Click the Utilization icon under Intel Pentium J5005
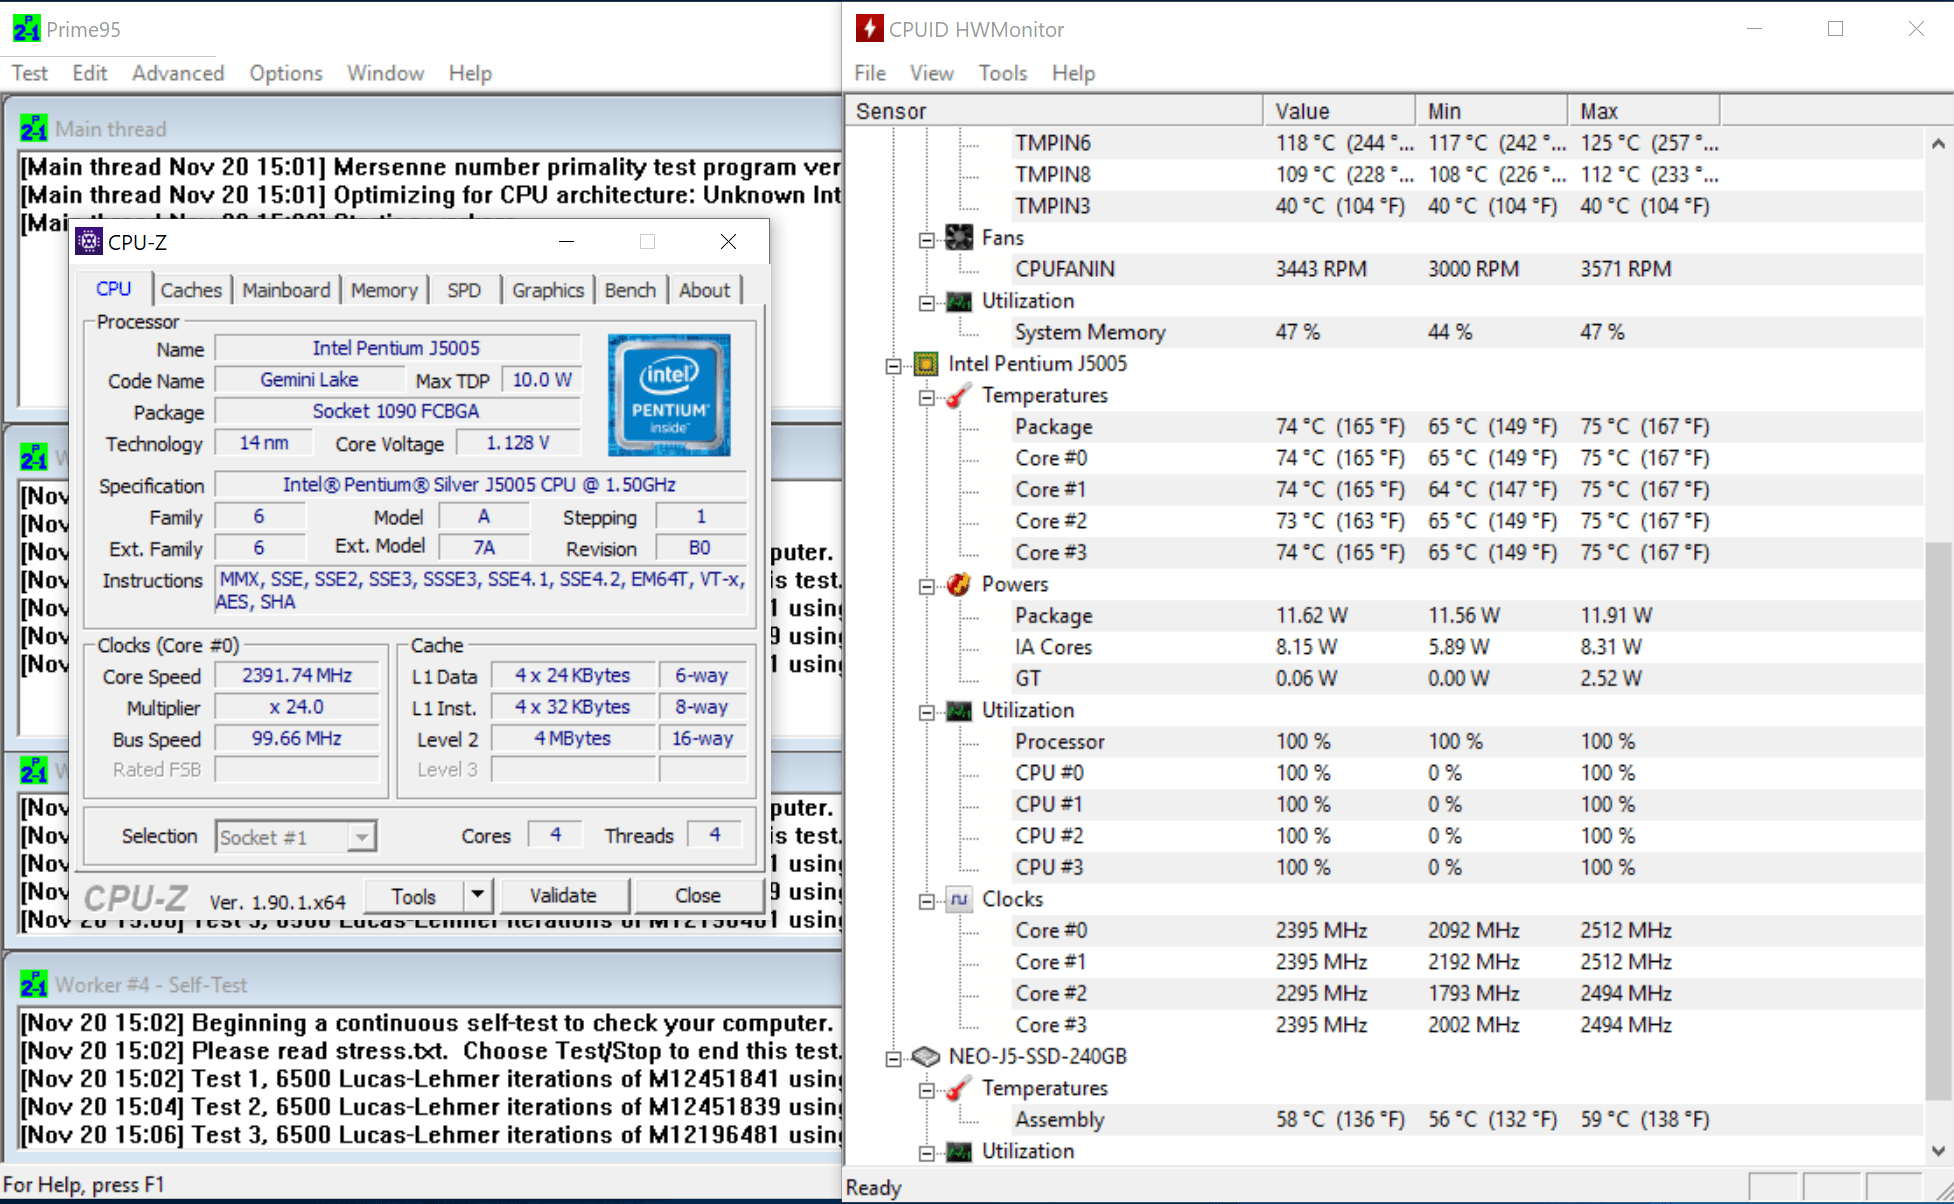The width and height of the screenshot is (1954, 1204). tap(959, 710)
